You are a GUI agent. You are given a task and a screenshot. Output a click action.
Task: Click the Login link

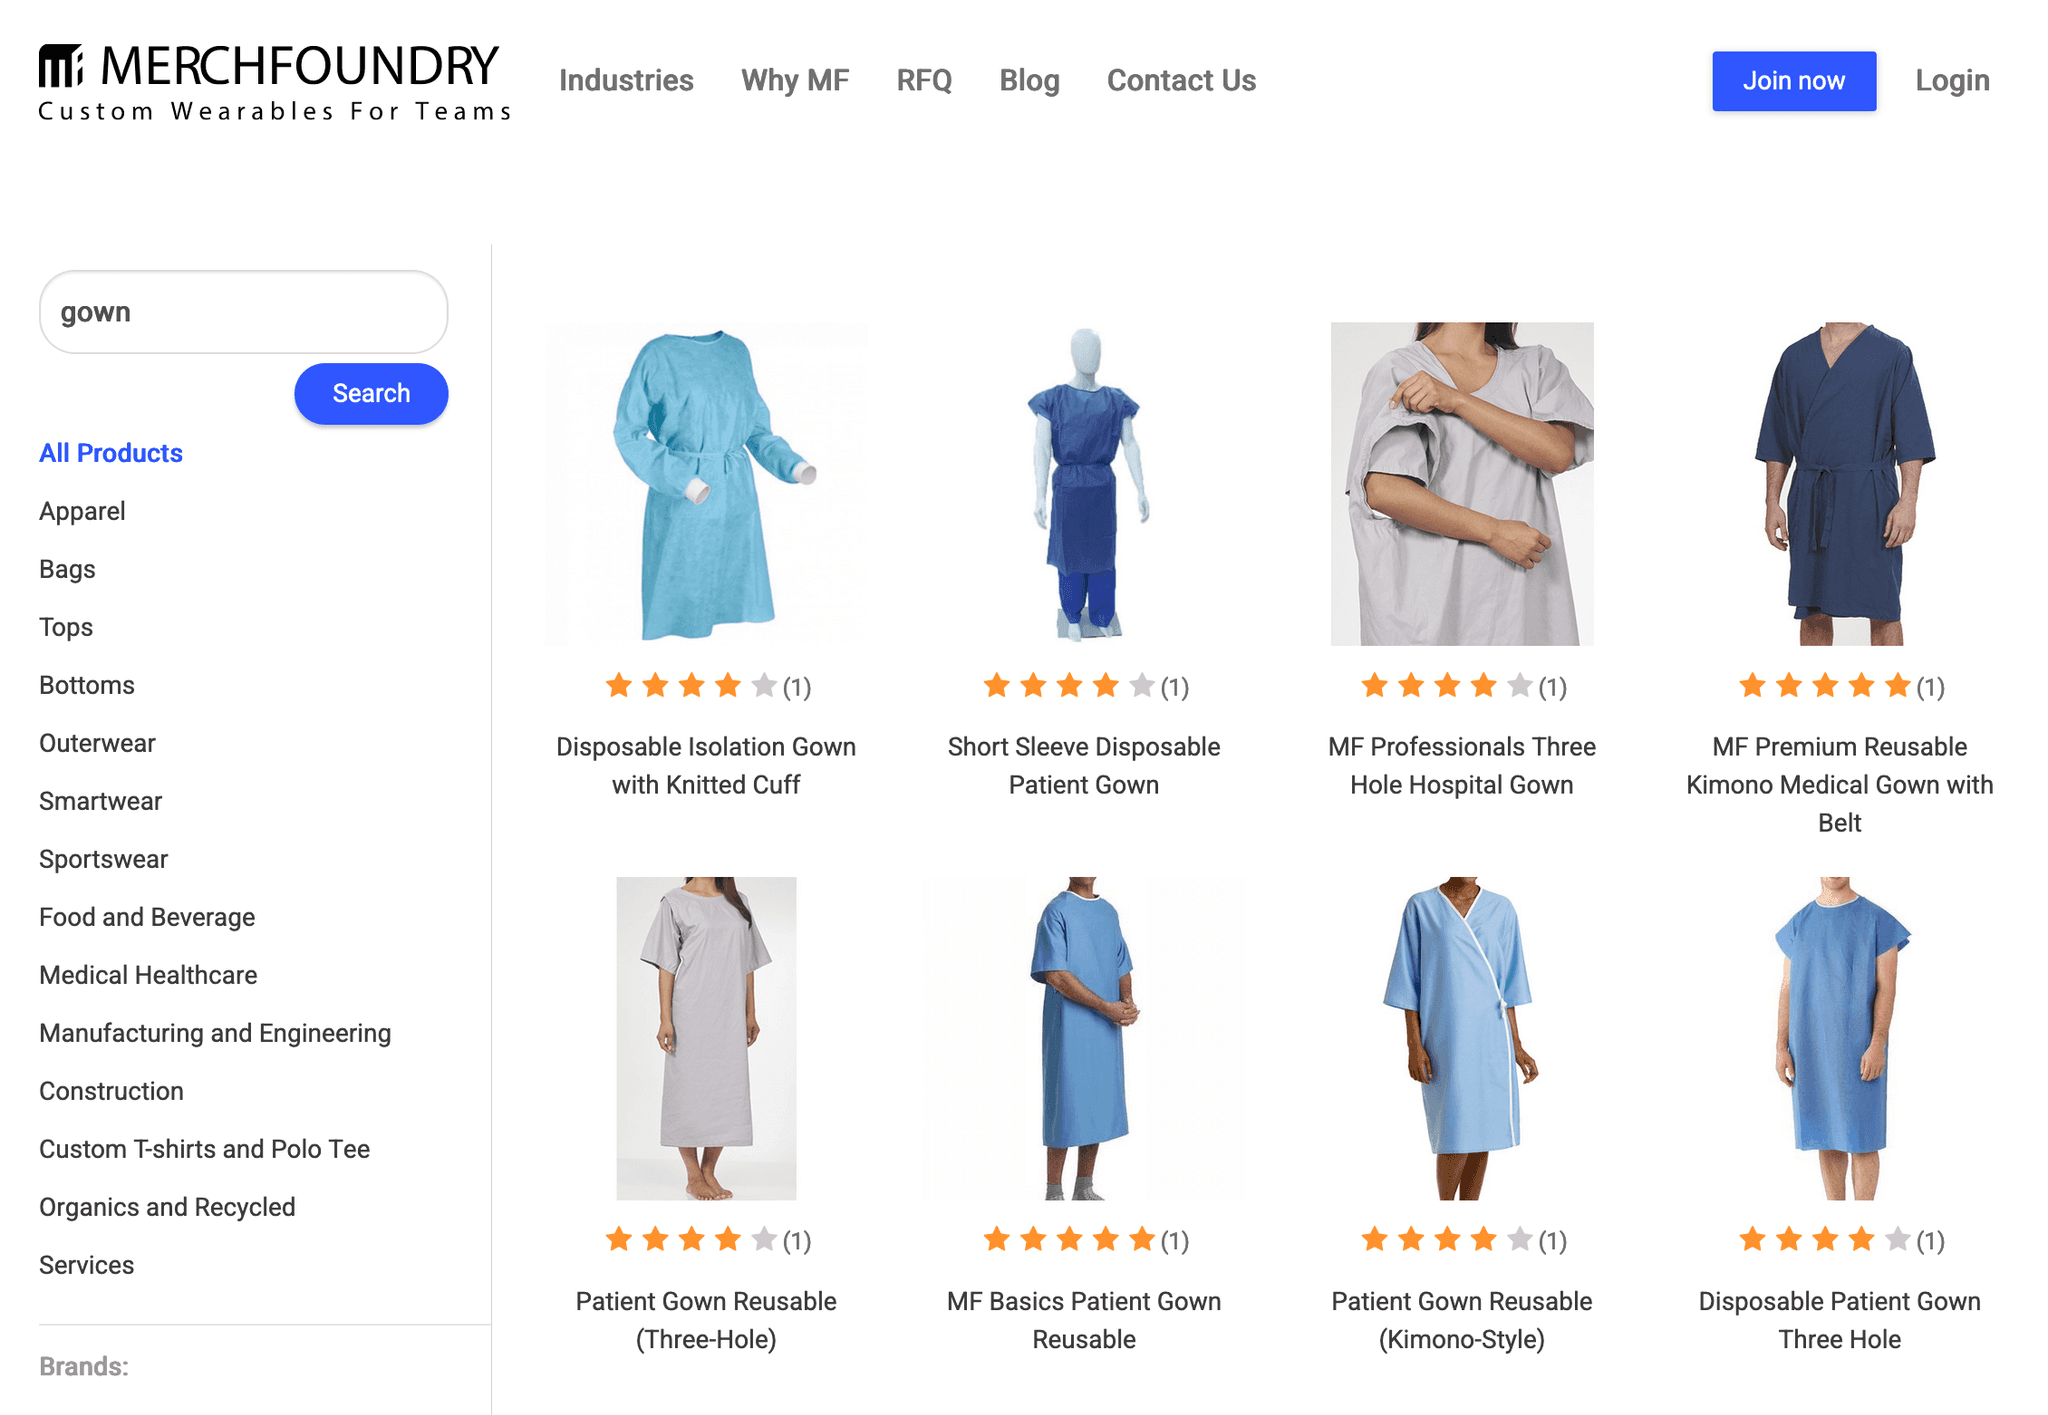[1952, 80]
